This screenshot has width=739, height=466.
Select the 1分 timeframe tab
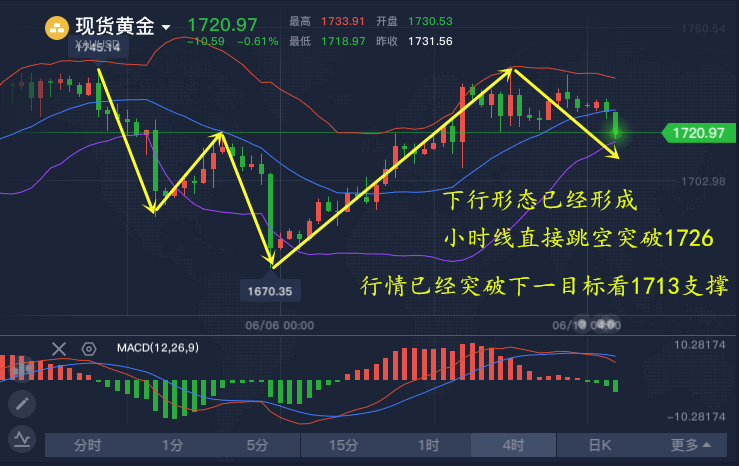(172, 445)
